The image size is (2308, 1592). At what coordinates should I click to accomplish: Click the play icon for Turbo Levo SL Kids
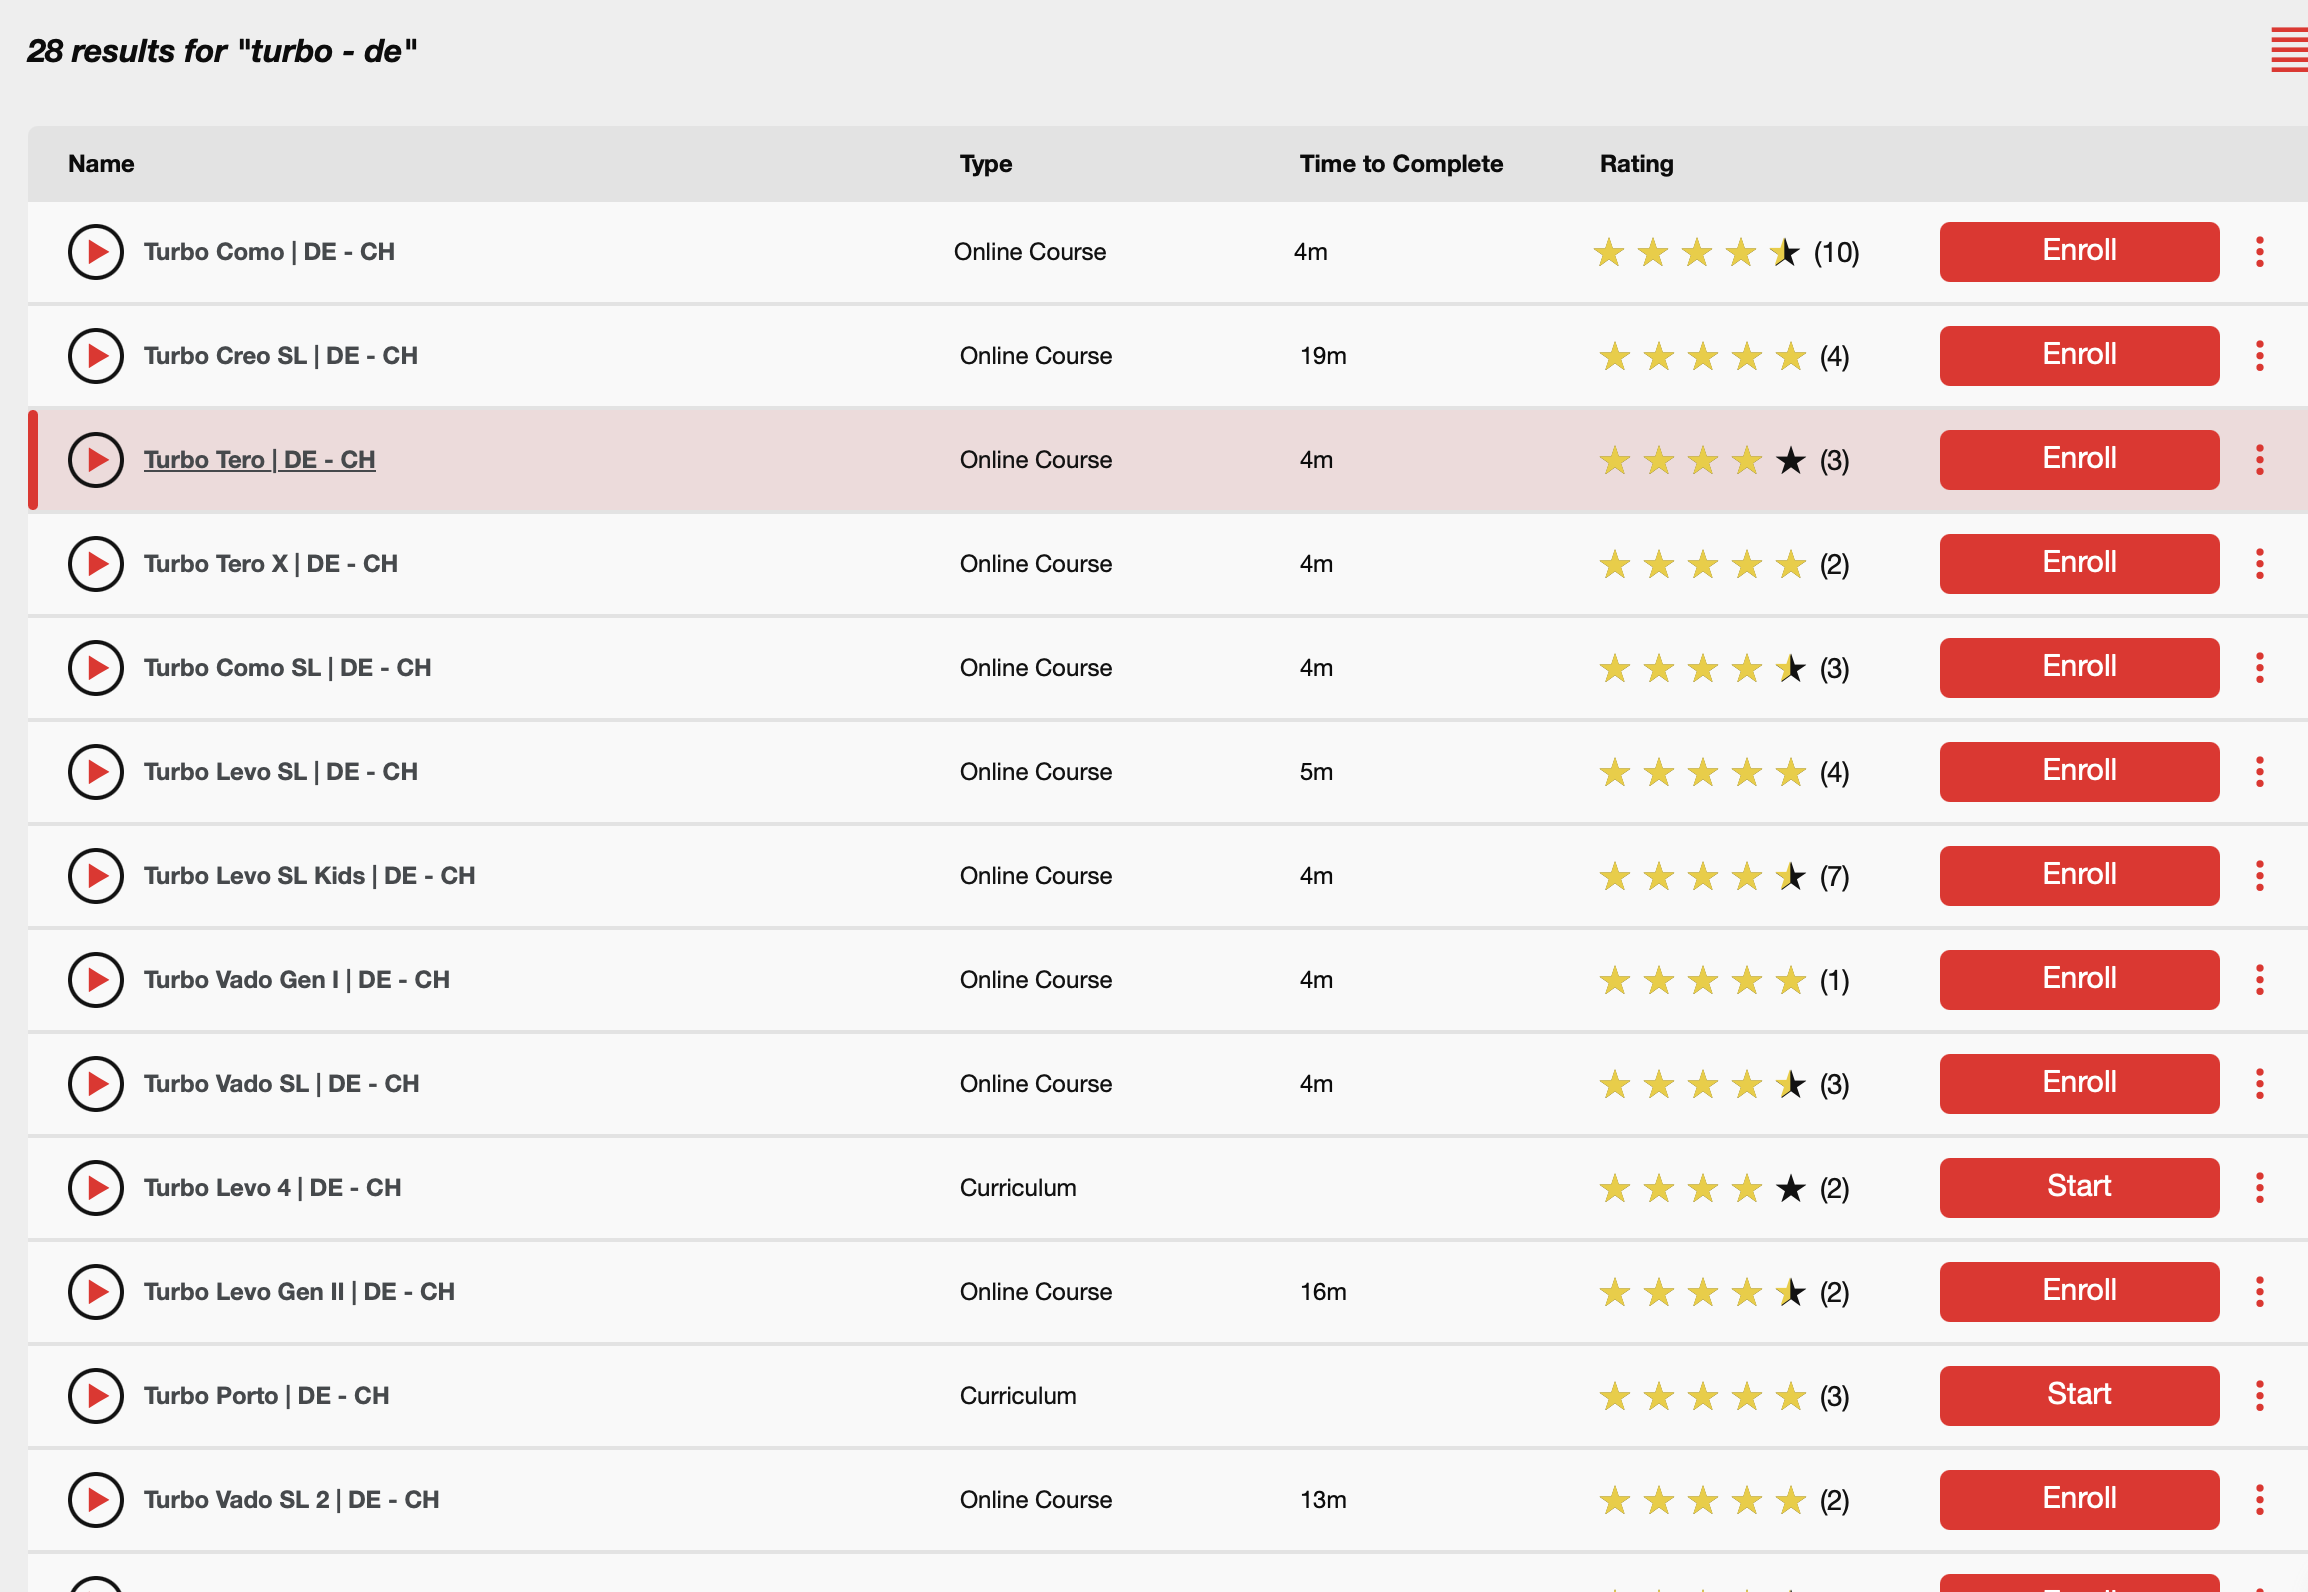[x=96, y=876]
